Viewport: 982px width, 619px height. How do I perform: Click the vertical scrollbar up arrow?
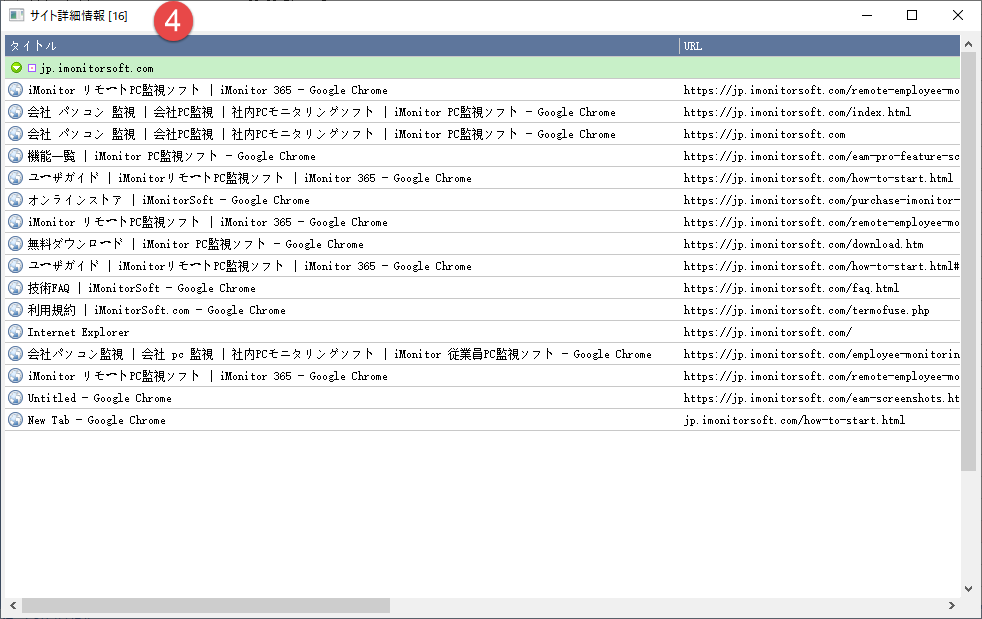click(968, 45)
